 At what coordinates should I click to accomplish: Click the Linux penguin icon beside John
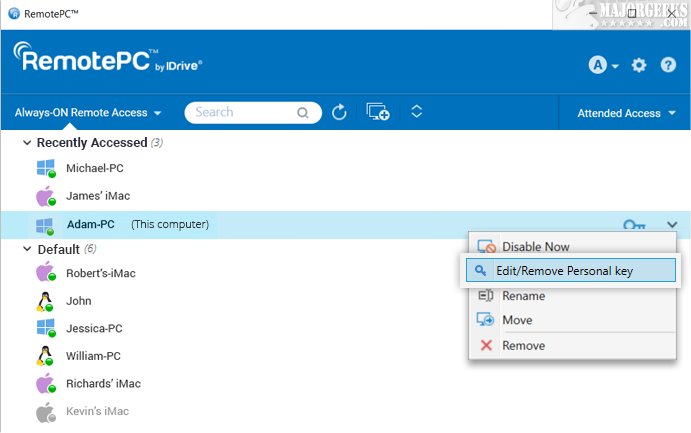click(x=45, y=301)
